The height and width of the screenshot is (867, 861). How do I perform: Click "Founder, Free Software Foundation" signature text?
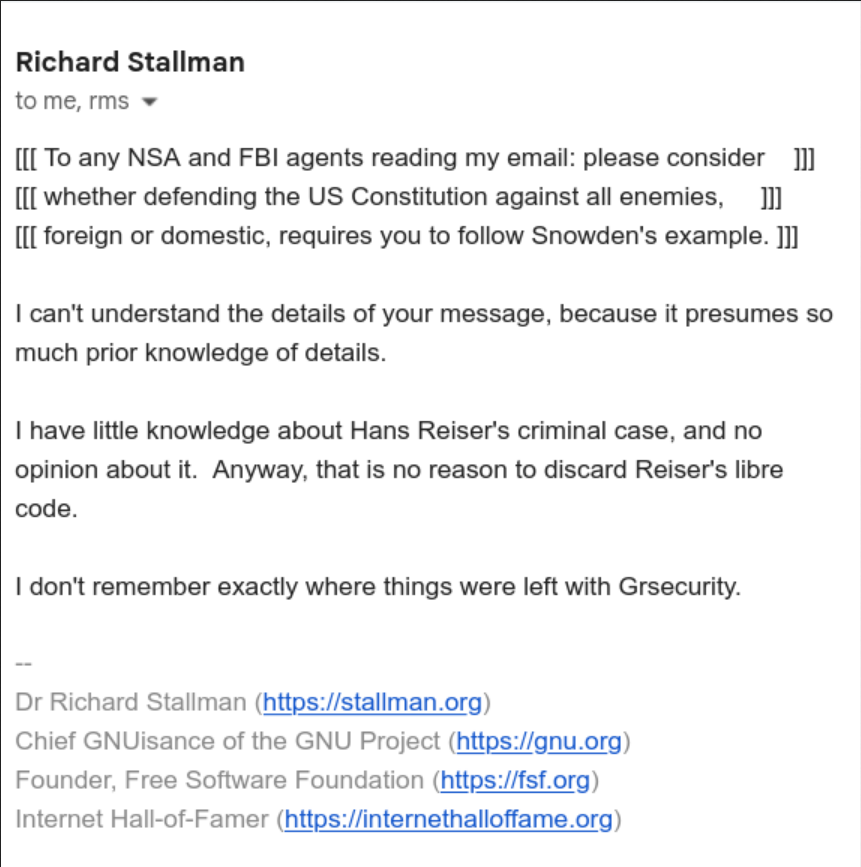pyautogui.click(x=220, y=780)
